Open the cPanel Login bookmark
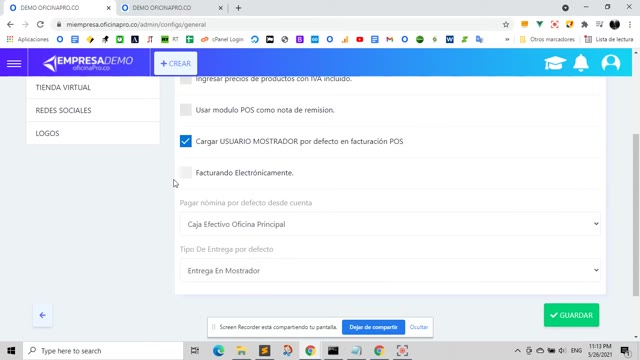The height and width of the screenshot is (360, 640). [x=222, y=40]
